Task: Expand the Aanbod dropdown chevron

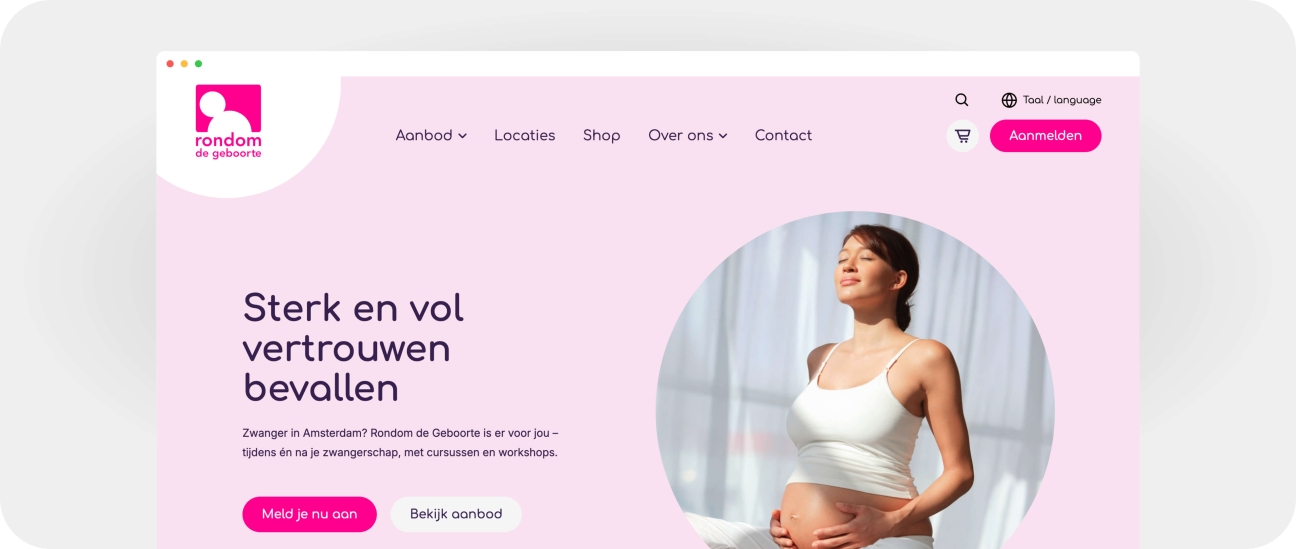Action: click(462, 136)
